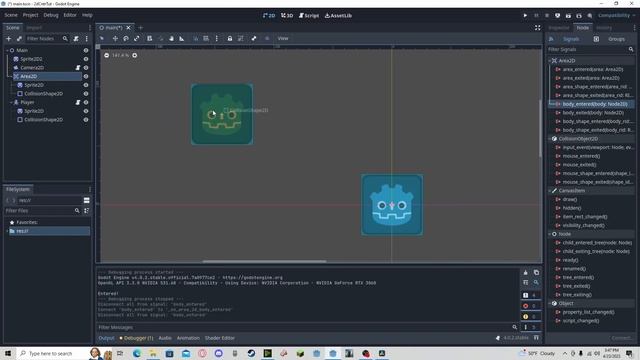The height and width of the screenshot is (360, 640).
Task: Run the current scene
Action: (x=568, y=16)
